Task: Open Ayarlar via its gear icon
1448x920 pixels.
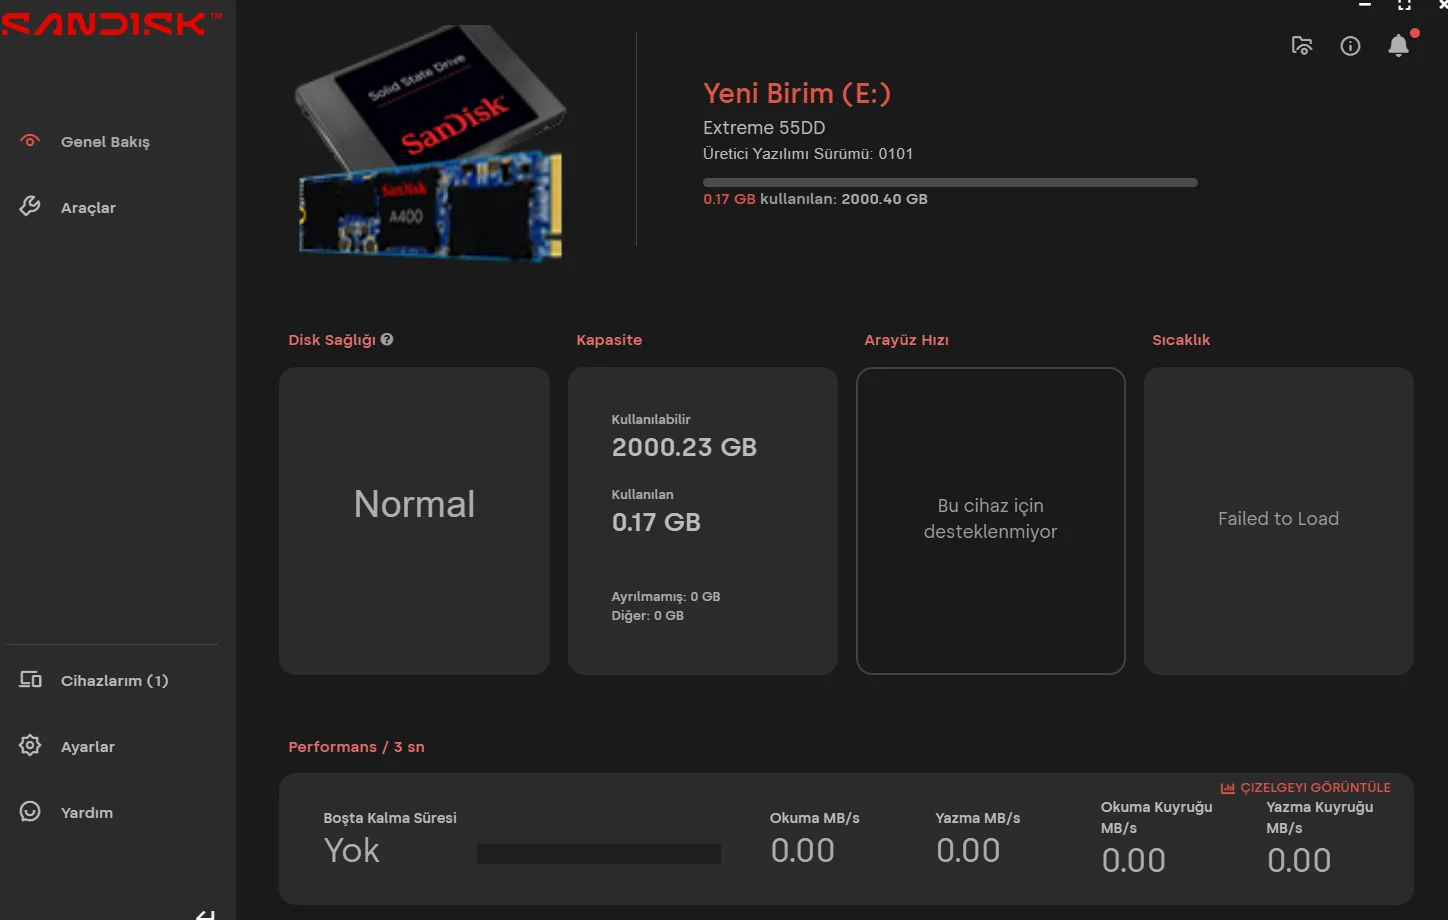Action: pos(30,746)
